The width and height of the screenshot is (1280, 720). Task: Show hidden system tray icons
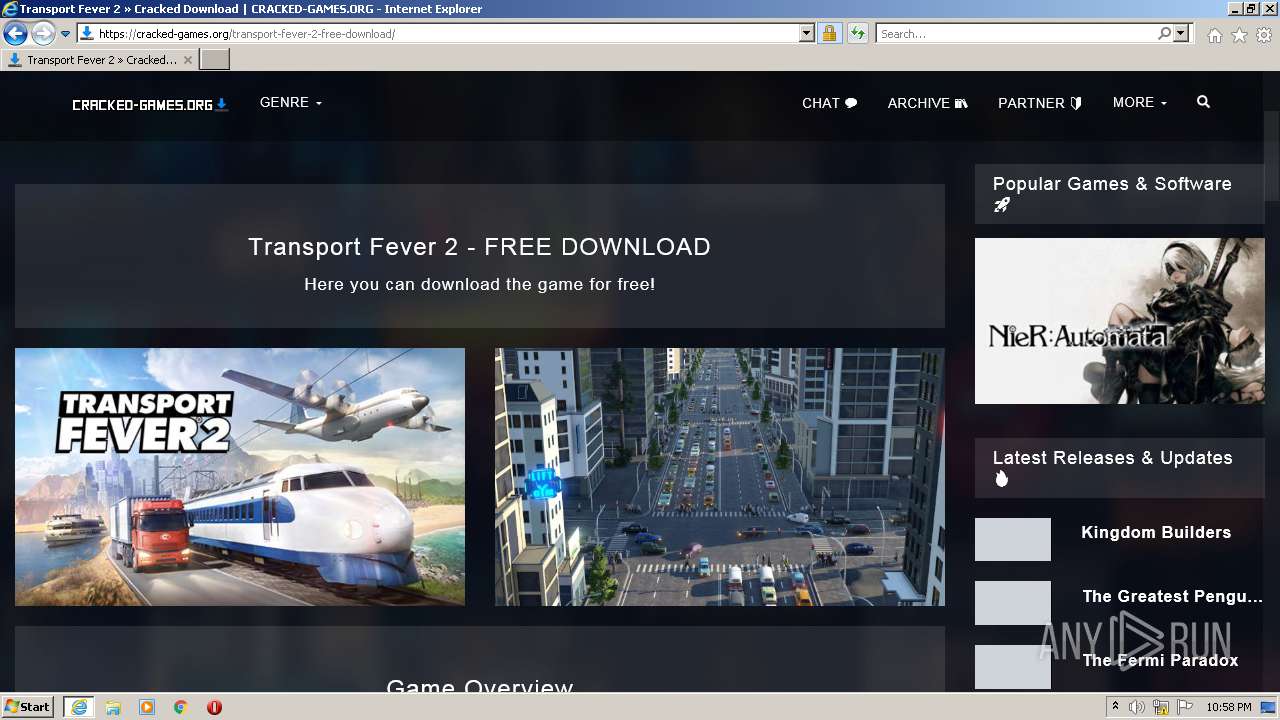coord(1115,707)
